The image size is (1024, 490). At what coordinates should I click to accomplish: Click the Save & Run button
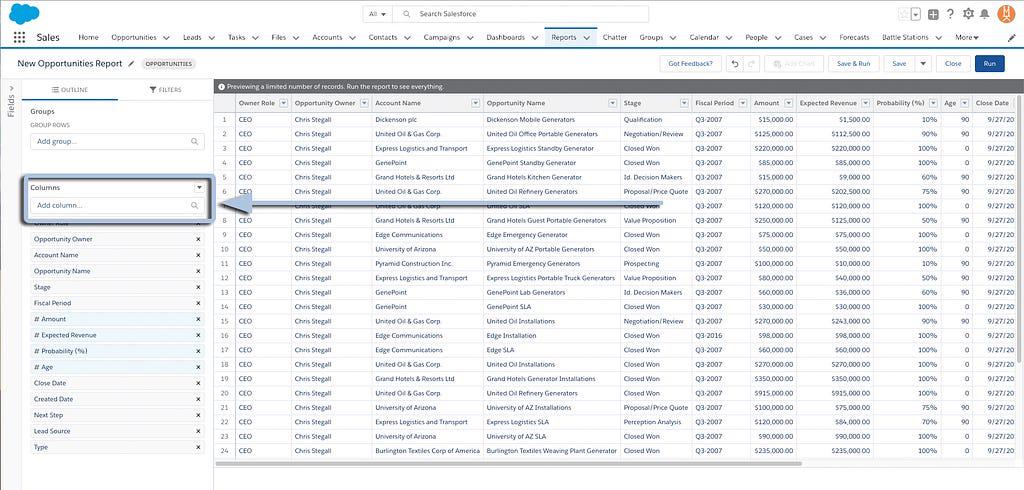tap(852, 63)
